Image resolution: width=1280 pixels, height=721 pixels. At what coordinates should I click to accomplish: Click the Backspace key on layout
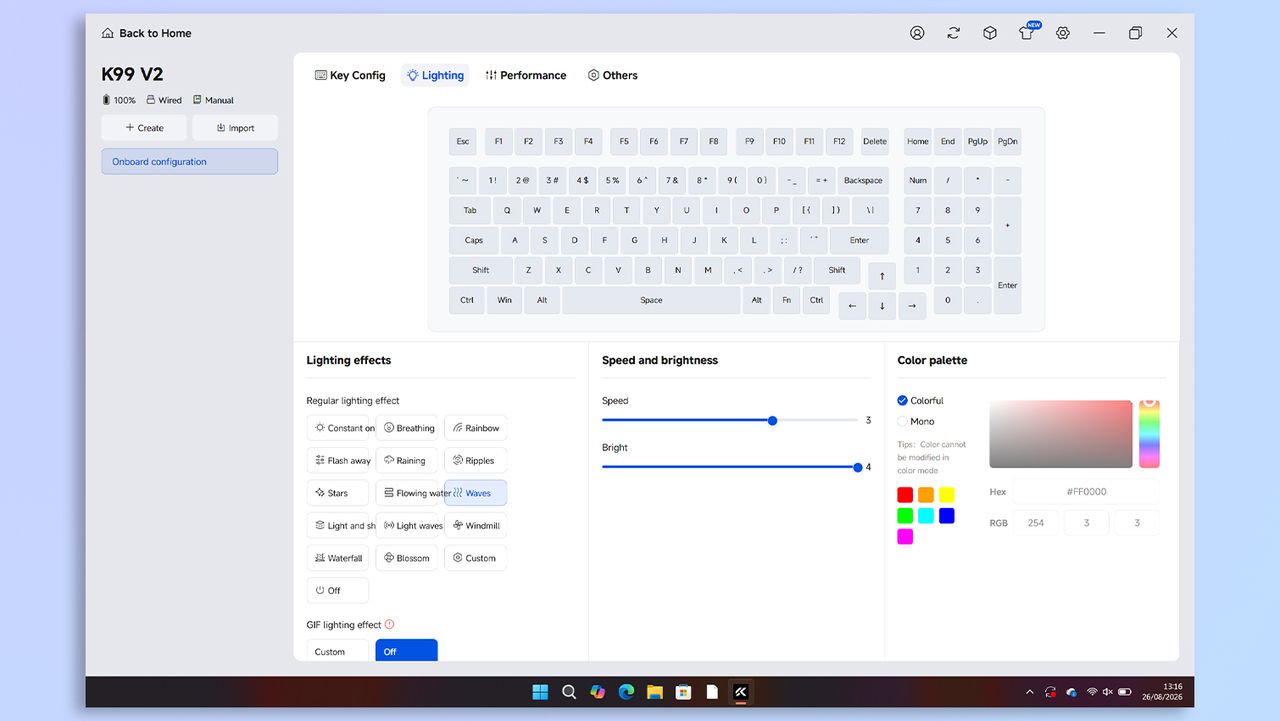[863, 181]
